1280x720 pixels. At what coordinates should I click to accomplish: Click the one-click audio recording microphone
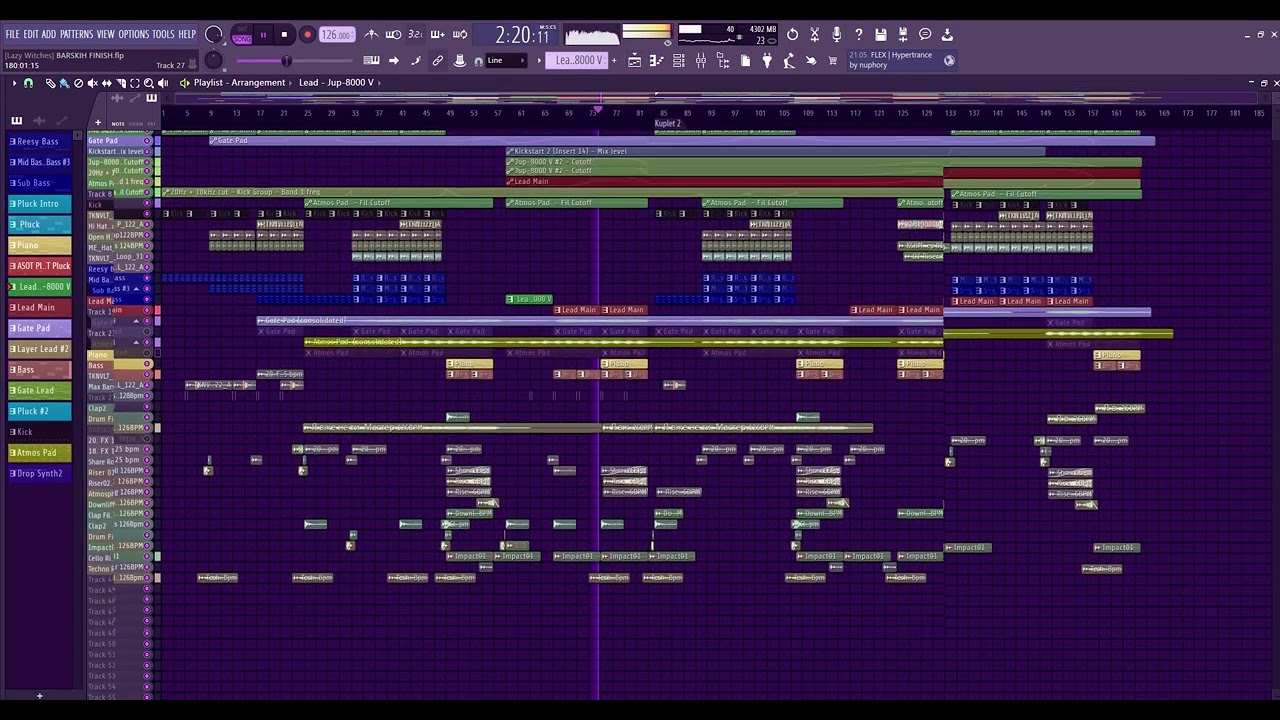click(x=837, y=35)
